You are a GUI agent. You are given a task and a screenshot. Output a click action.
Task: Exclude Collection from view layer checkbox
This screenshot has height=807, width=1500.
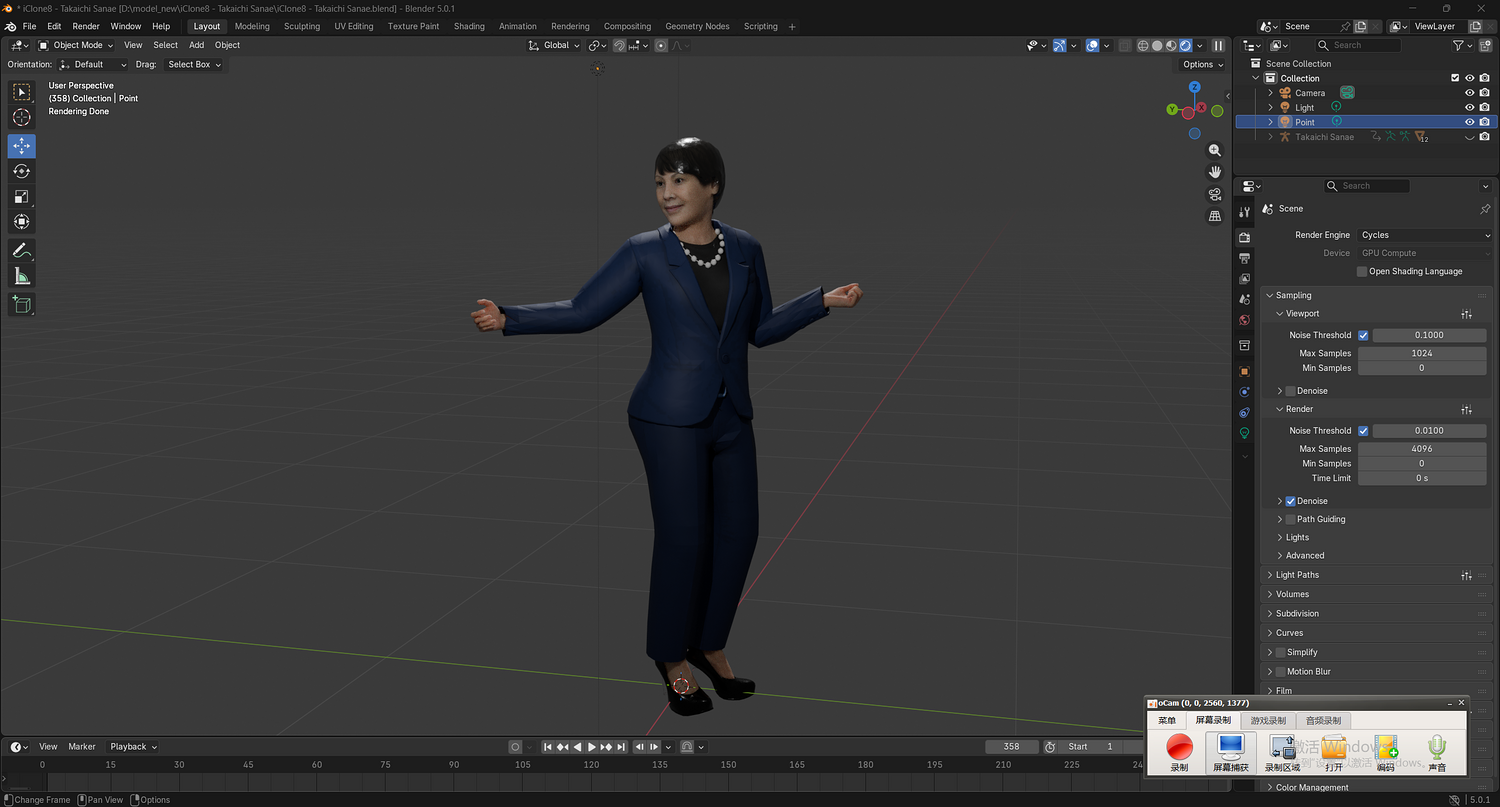pyautogui.click(x=1455, y=78)
